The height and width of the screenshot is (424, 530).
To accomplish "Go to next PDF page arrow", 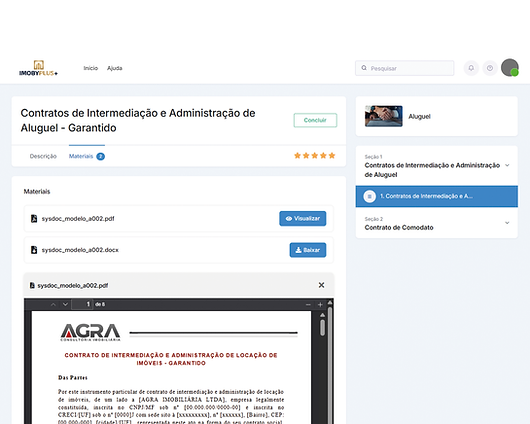I will click(x=65, y=304).
